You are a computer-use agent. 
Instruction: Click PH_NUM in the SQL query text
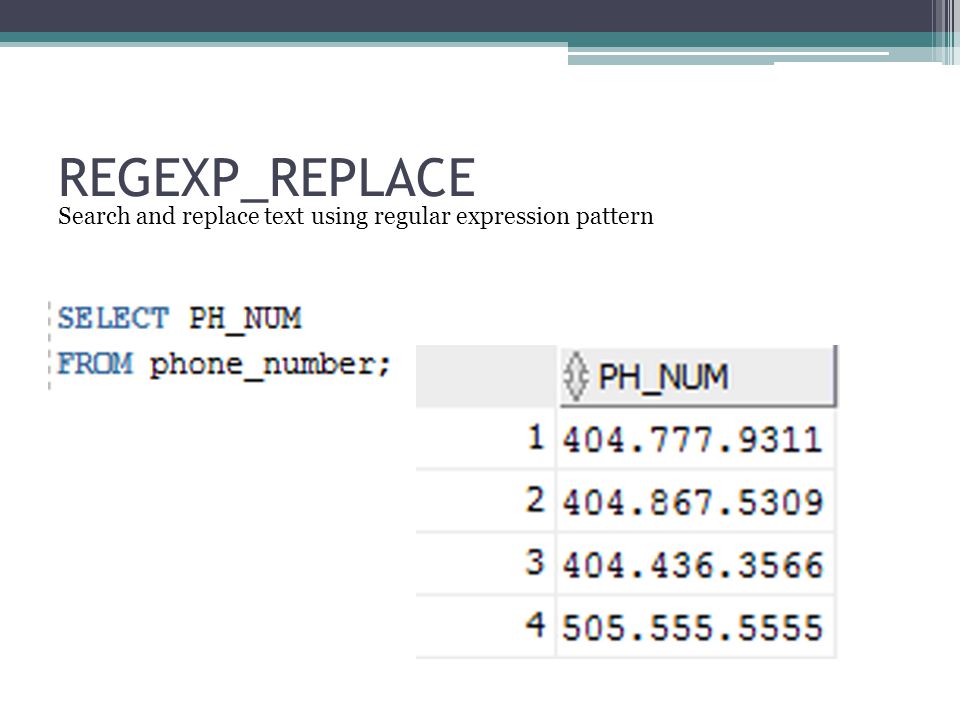245,319
